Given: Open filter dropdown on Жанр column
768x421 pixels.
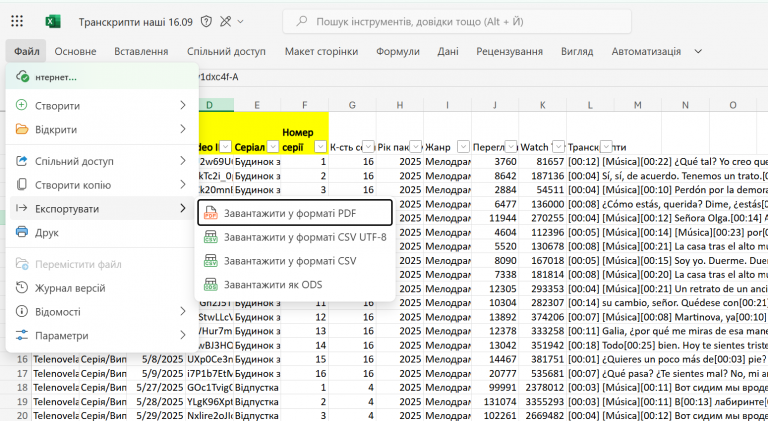Looking at the screenshot, I should 463,146.
